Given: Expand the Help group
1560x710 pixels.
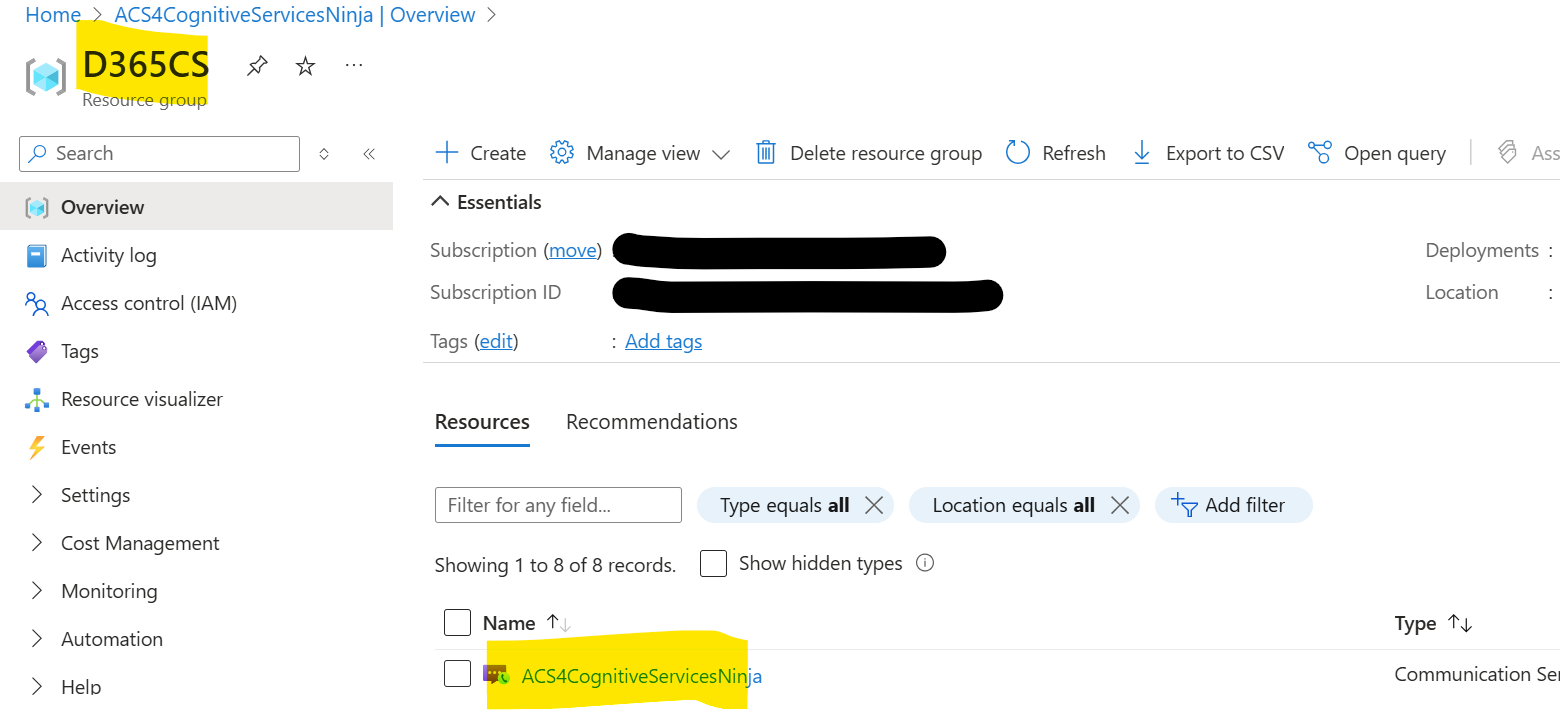Looking at the screenshot, I should (37, 686).
